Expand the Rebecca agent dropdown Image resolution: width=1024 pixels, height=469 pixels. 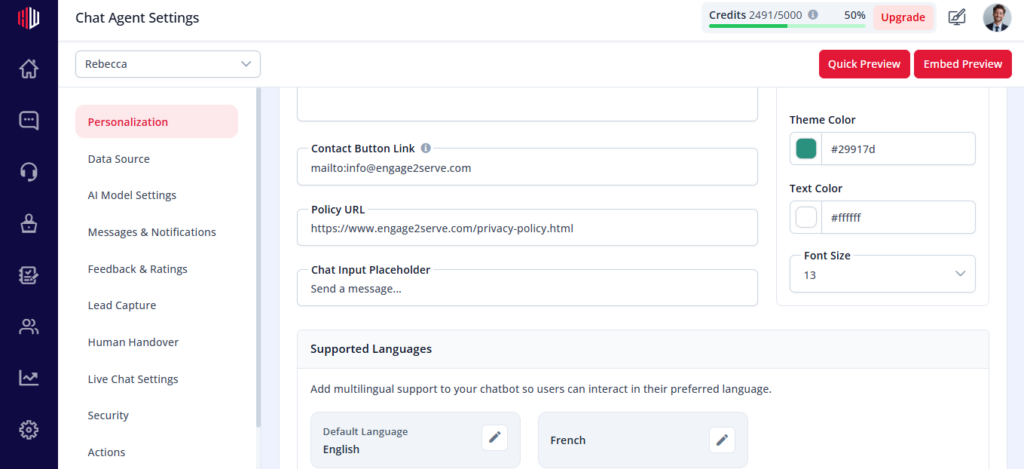168,64
